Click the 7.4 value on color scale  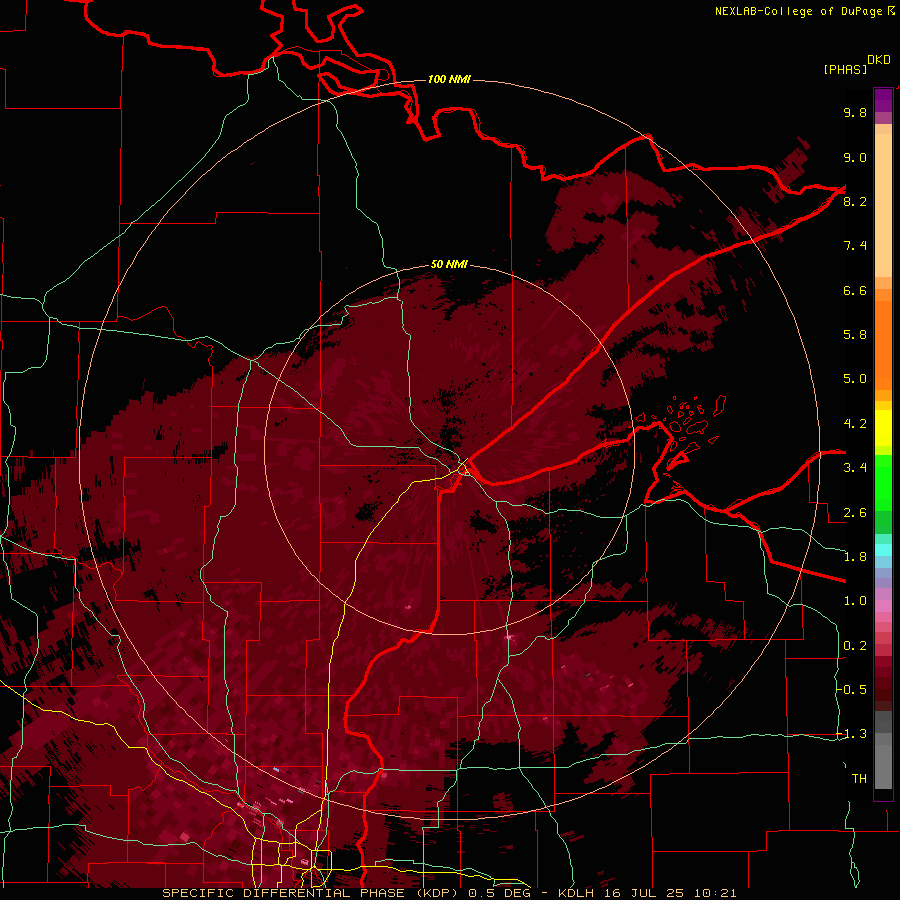[855, 246]
